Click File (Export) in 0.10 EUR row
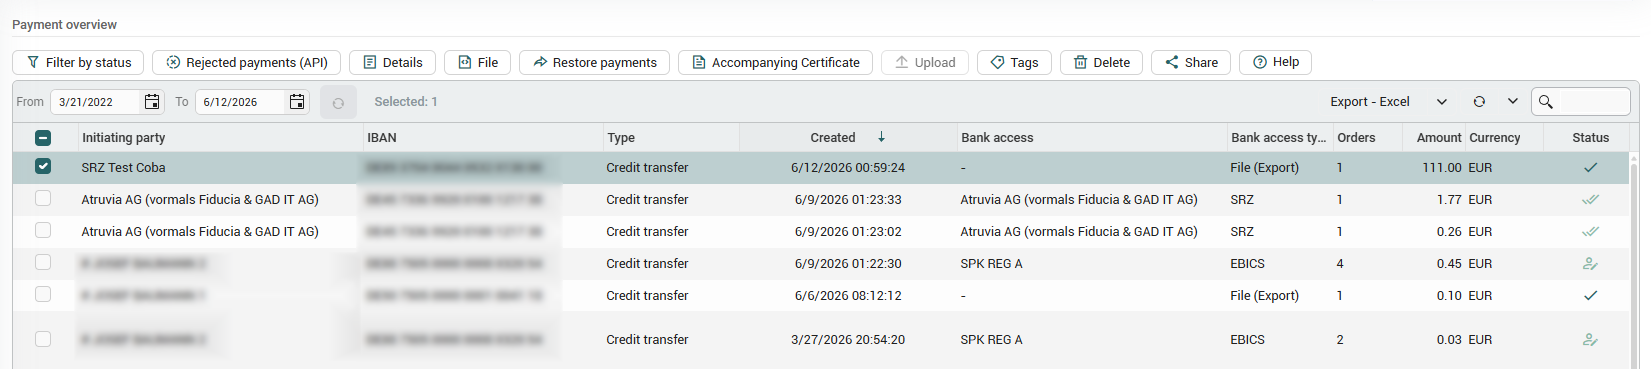The image size is (1651, 369). (x=1264, y=295)
